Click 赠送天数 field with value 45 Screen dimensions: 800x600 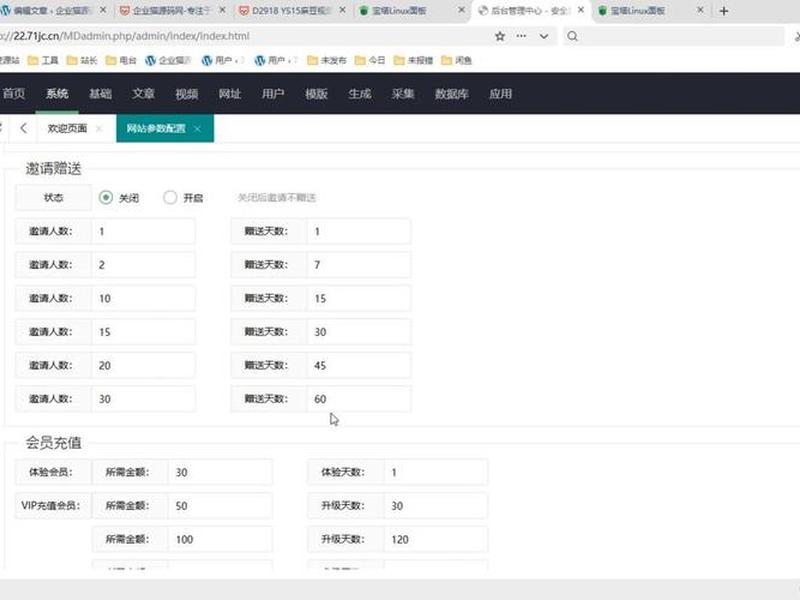359,365
